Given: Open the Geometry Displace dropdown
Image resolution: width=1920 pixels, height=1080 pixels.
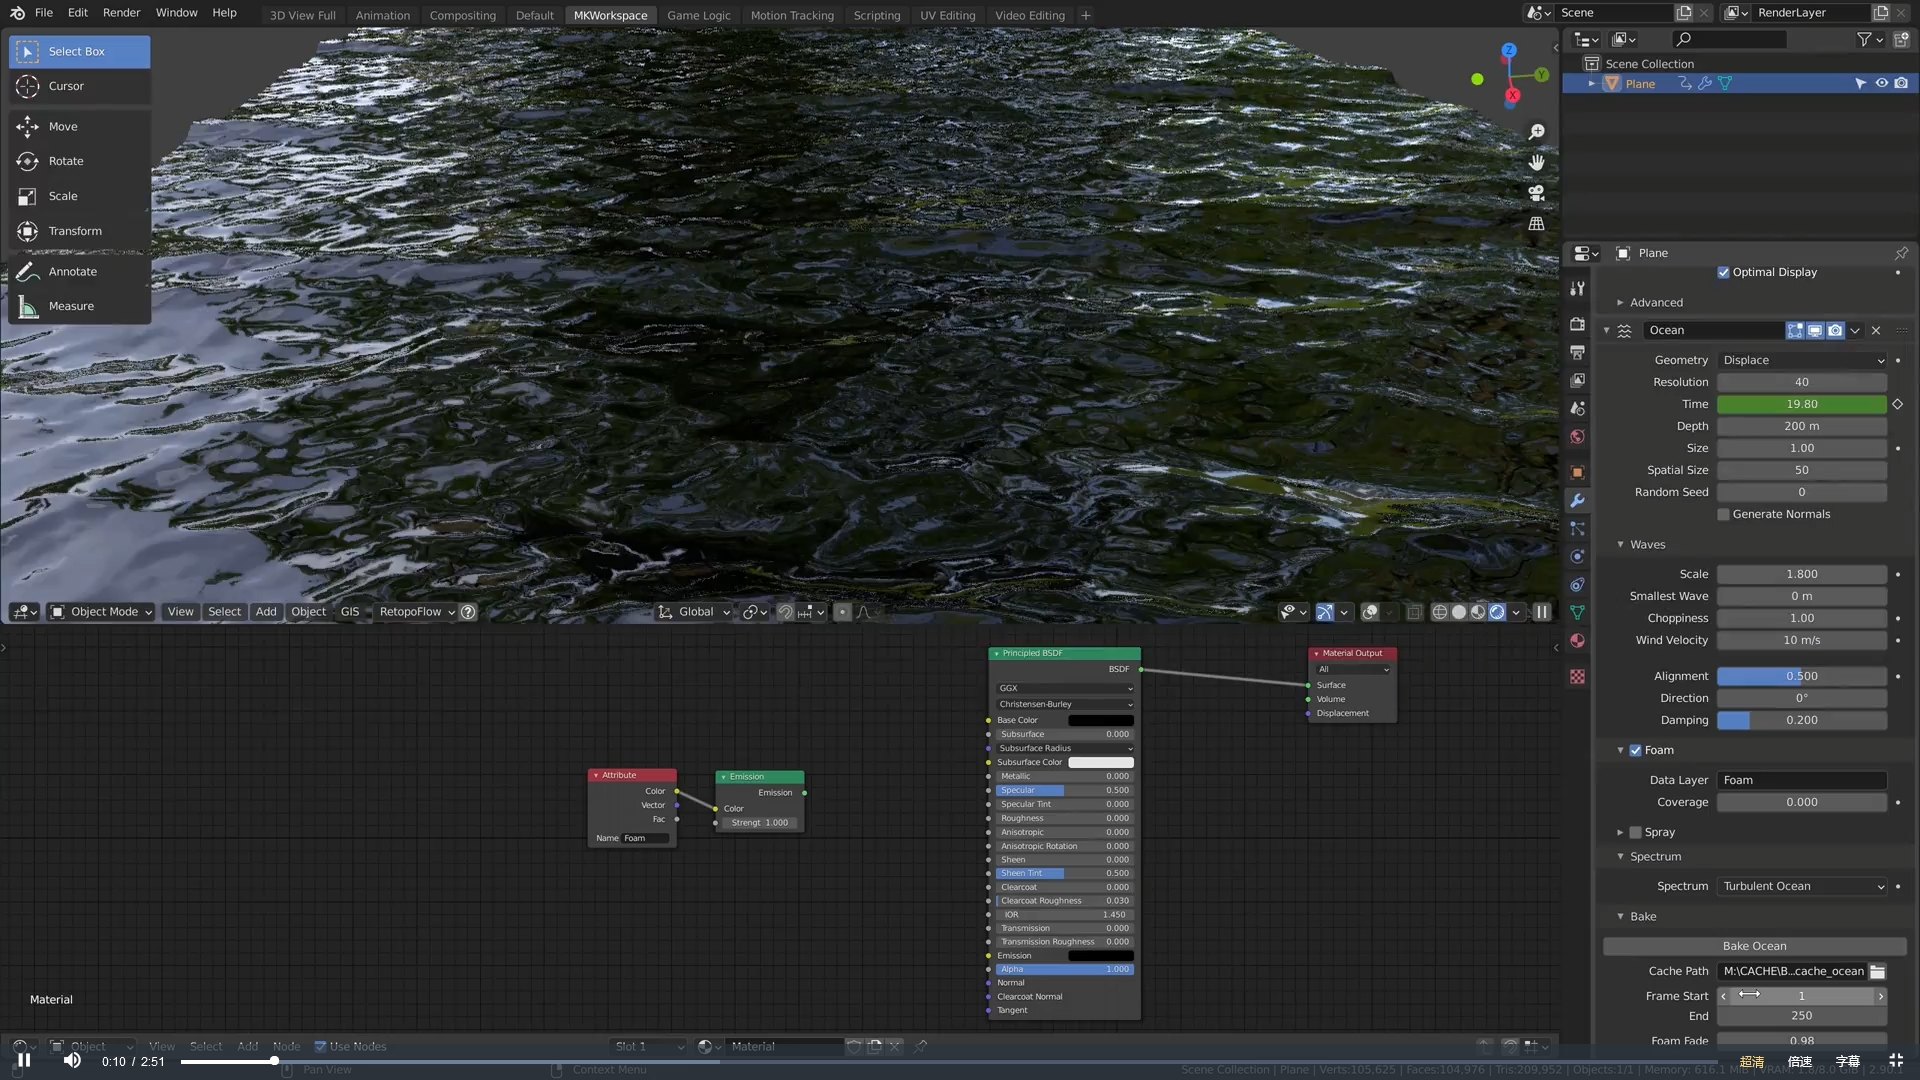Looking at the screenshot, I should click(x=1802, y=360).
